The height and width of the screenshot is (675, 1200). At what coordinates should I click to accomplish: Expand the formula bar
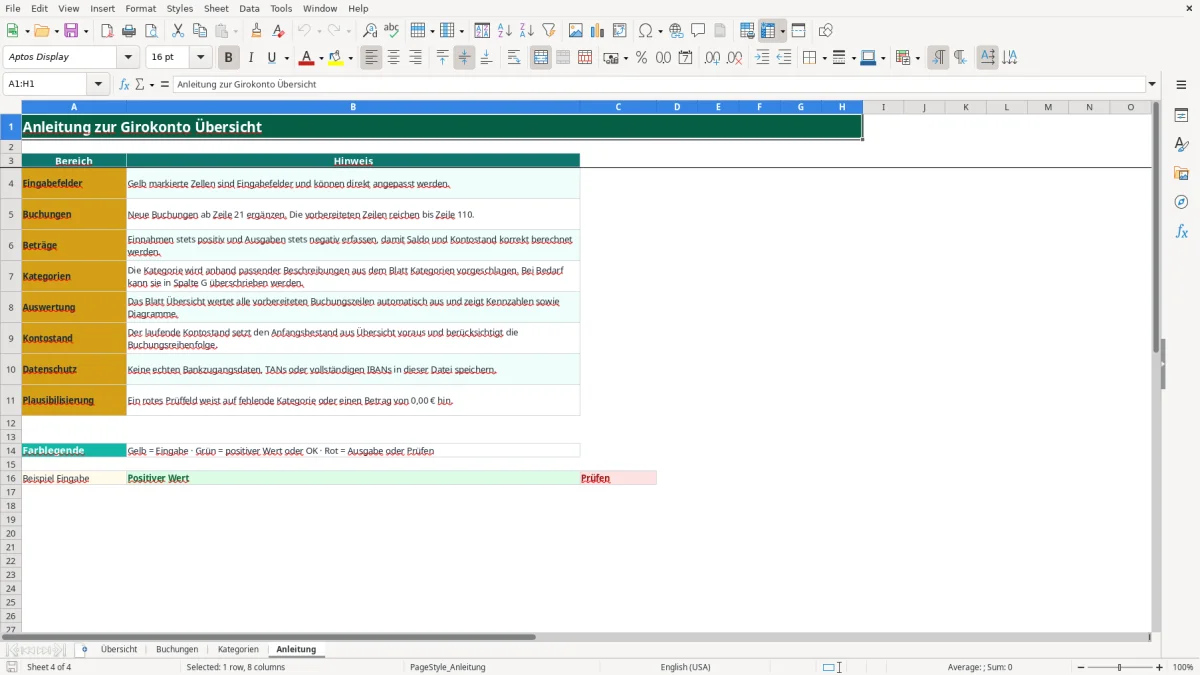[x=1152, y=85]
